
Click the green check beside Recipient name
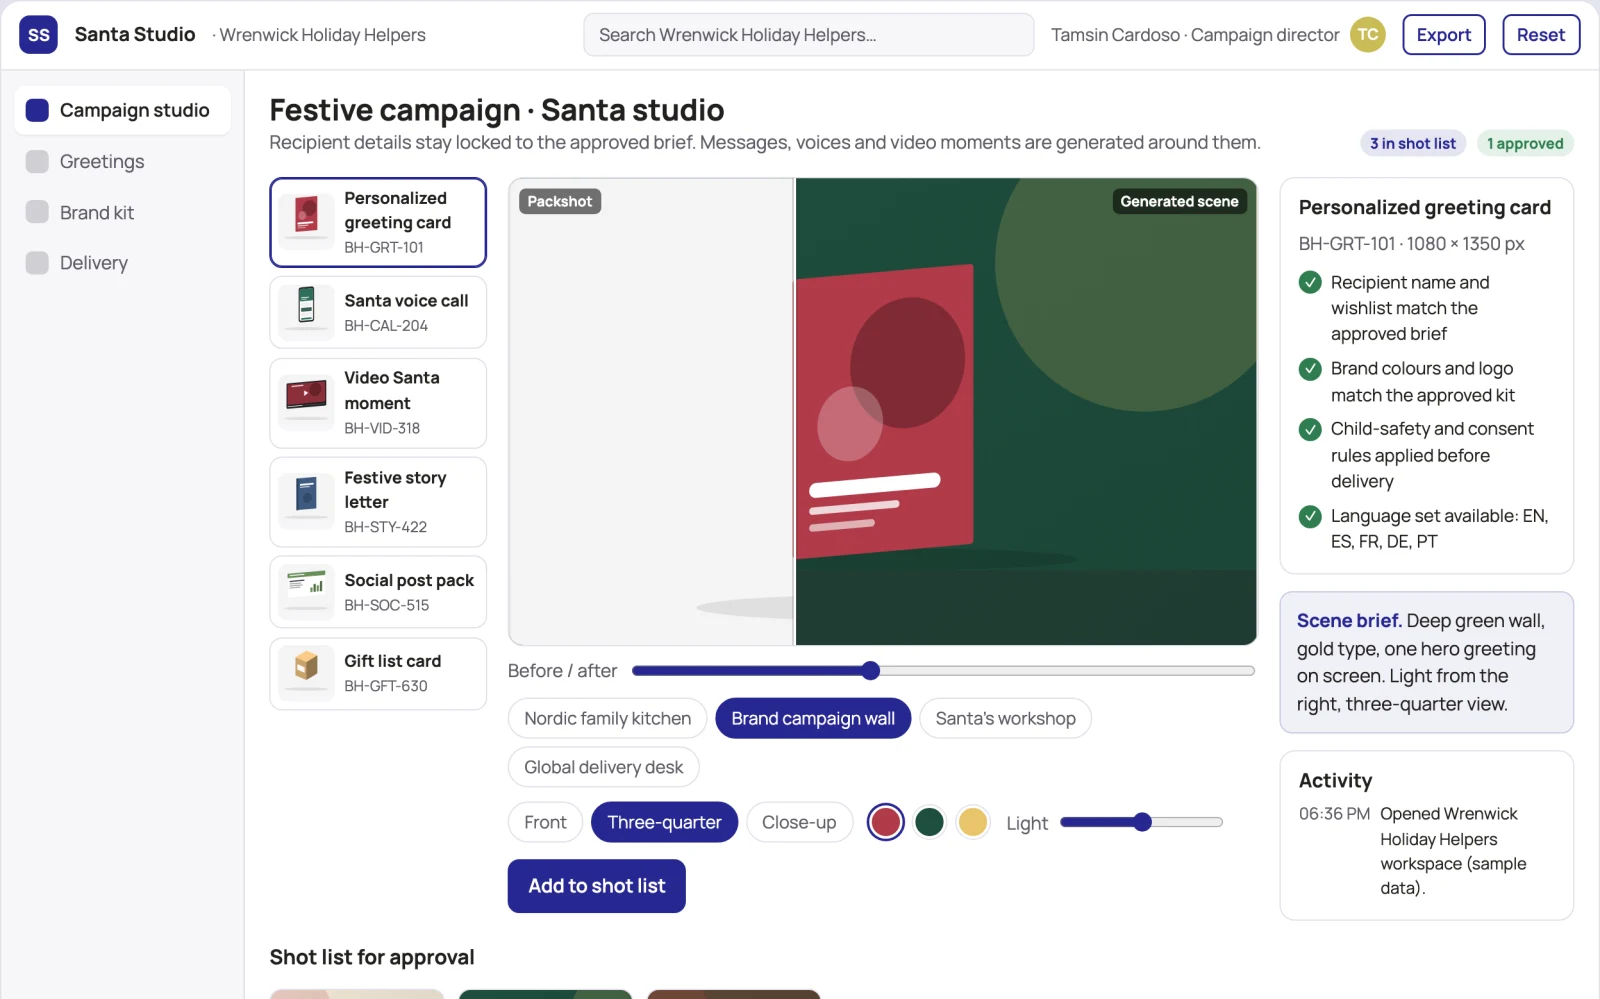click(1310, 283)
